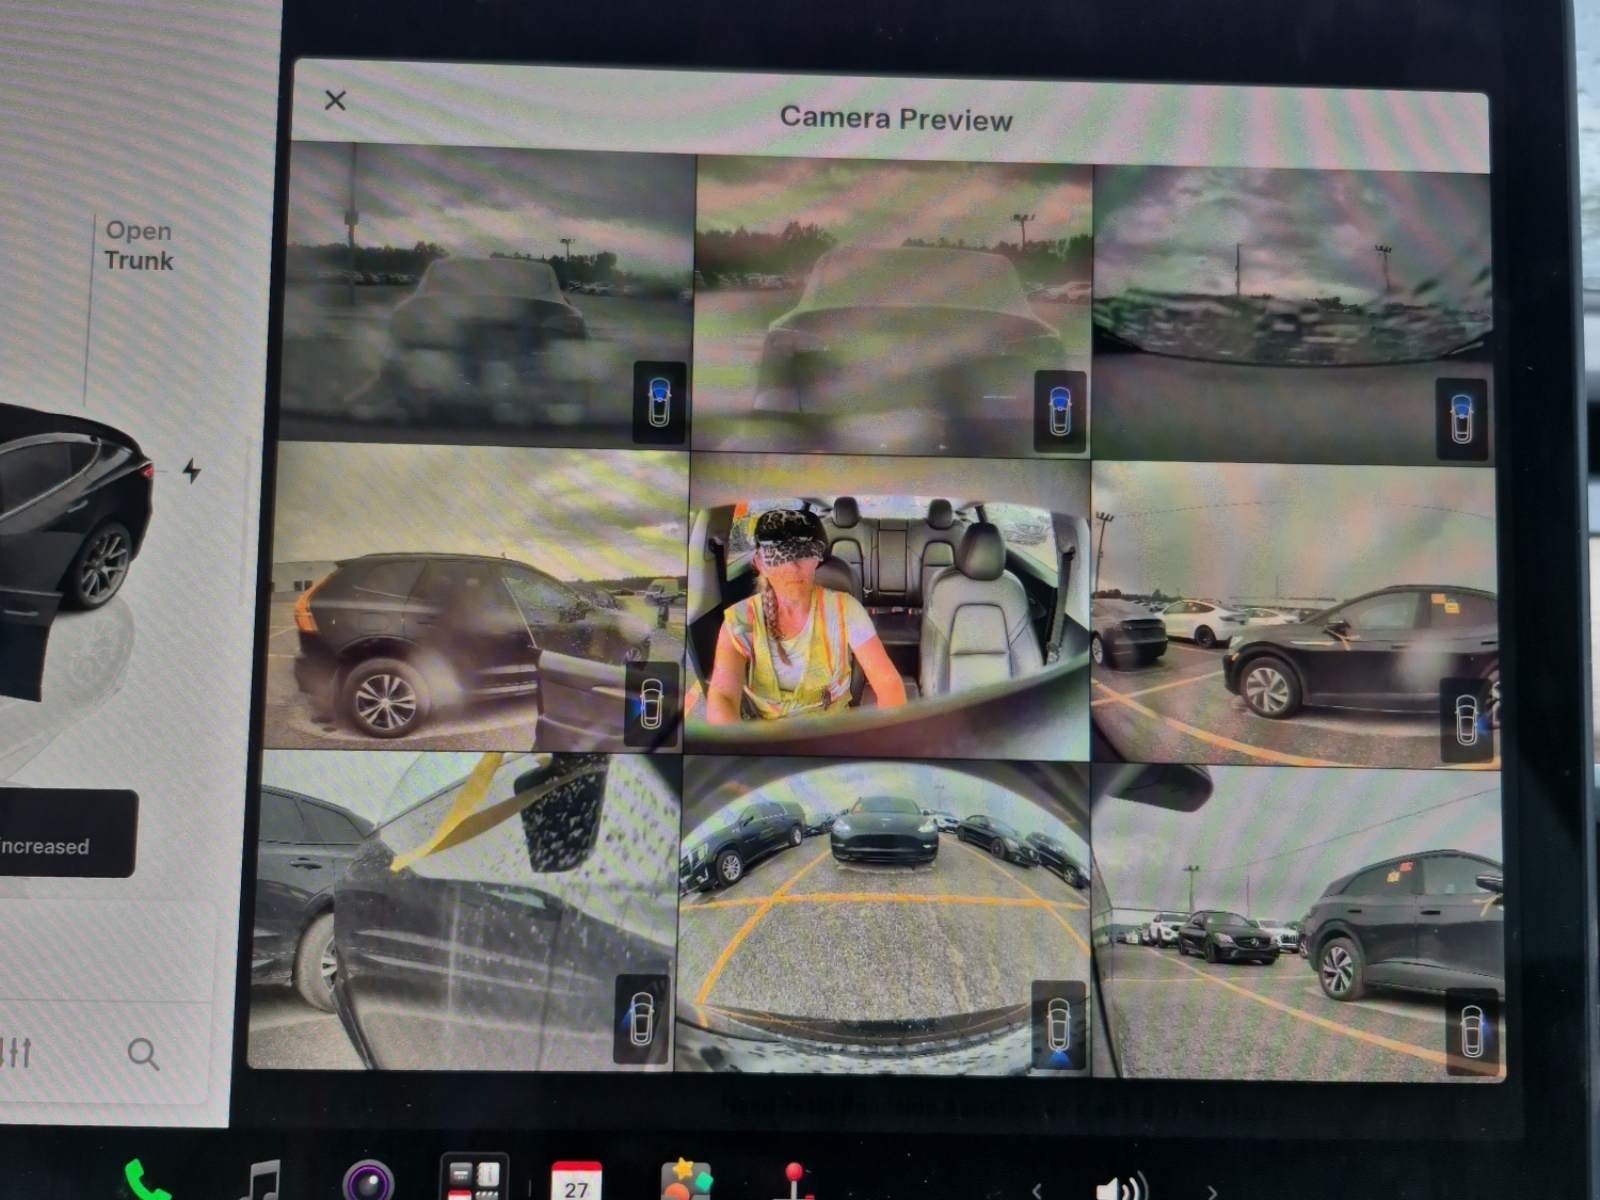Click the search magnifier icon
This screenshot has width=1600, height=1200.
point(143,1052)
